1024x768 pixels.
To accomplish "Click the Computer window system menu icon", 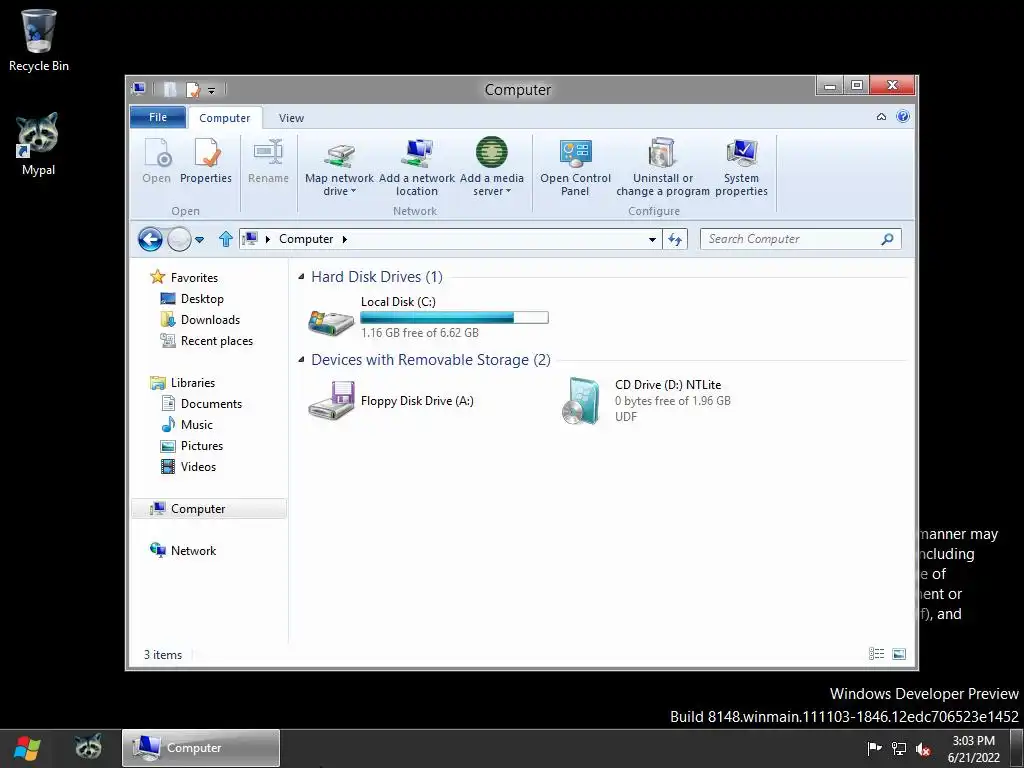I will tap(138, 89).
